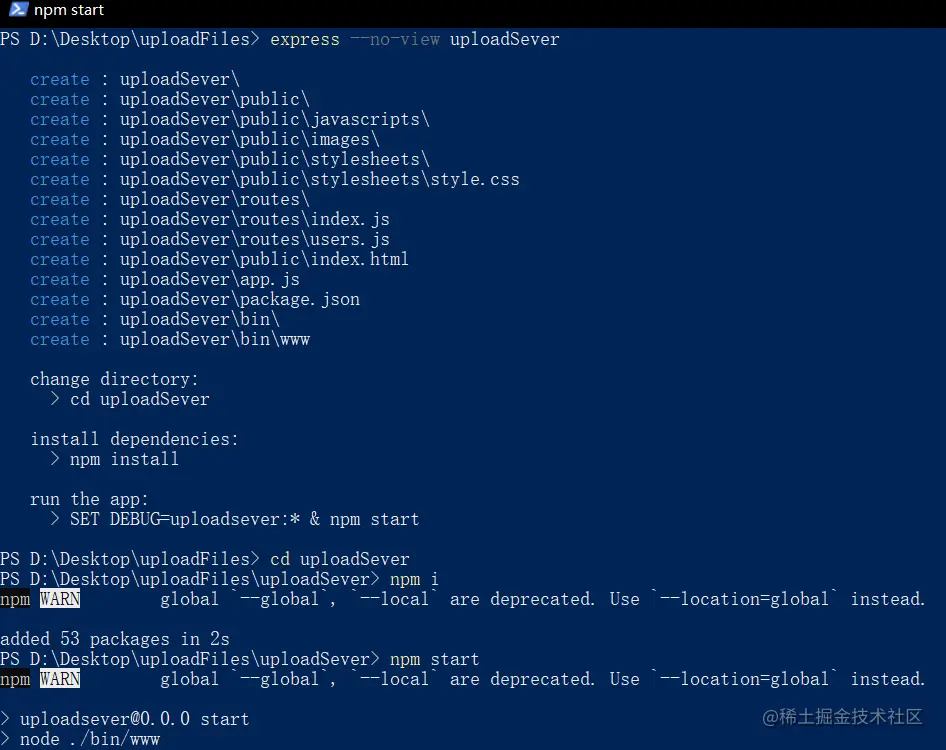This screenshot has height=750, width=946.
Task: Click the 'uploadSever\app.js' path
Action: 210,279
